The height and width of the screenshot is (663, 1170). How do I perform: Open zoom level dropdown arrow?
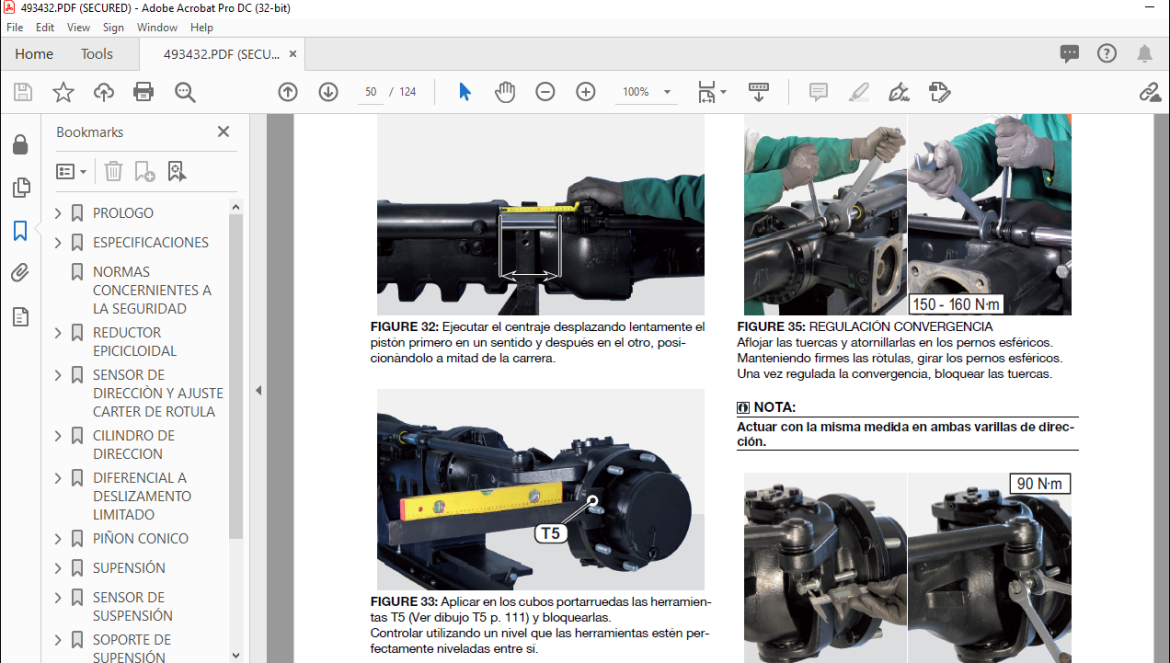coord(667,92)
